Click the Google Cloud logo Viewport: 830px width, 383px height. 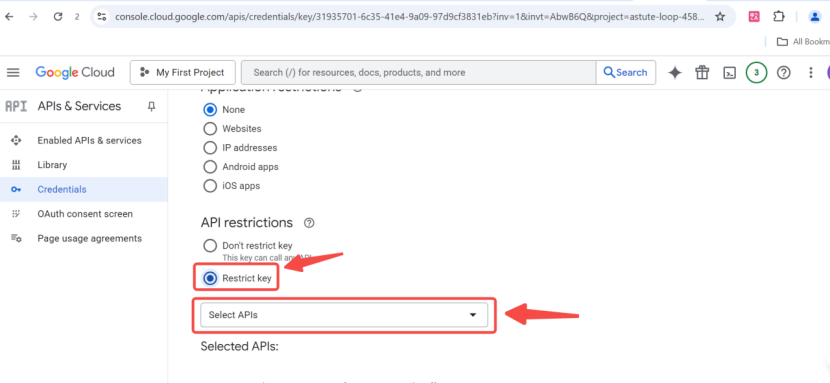click(x=75, y=72)
